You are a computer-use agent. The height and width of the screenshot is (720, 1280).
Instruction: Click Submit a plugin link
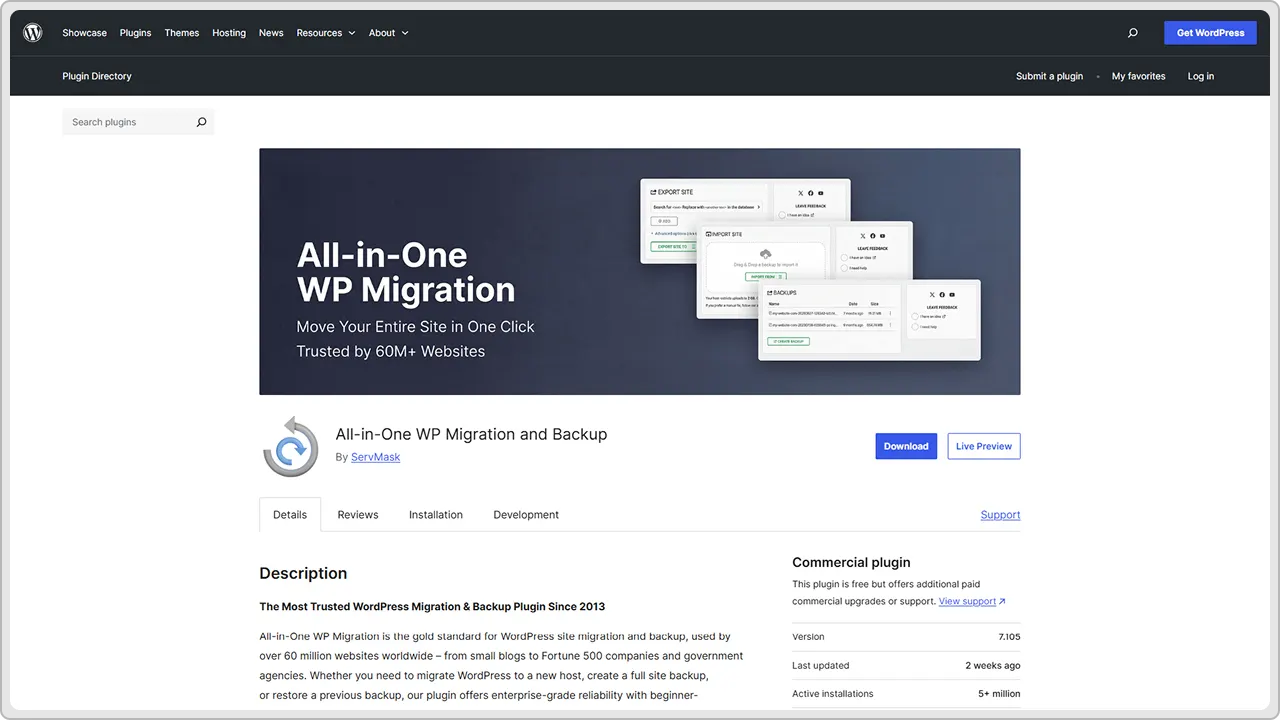point(1049,76)
